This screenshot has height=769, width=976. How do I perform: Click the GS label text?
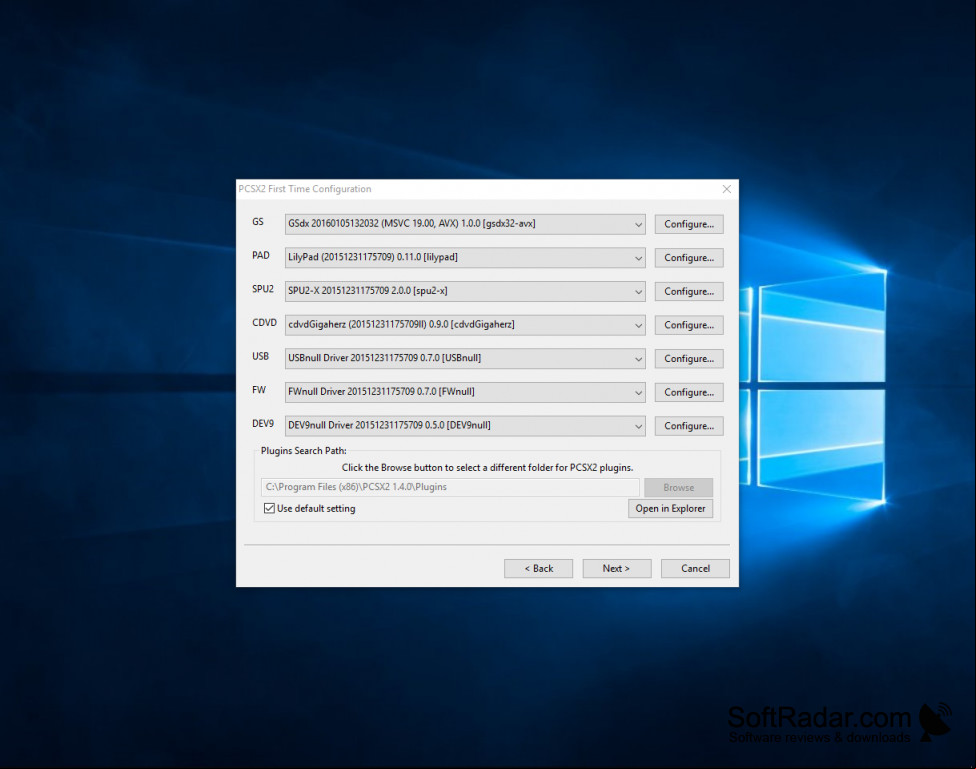pos(258,222)
